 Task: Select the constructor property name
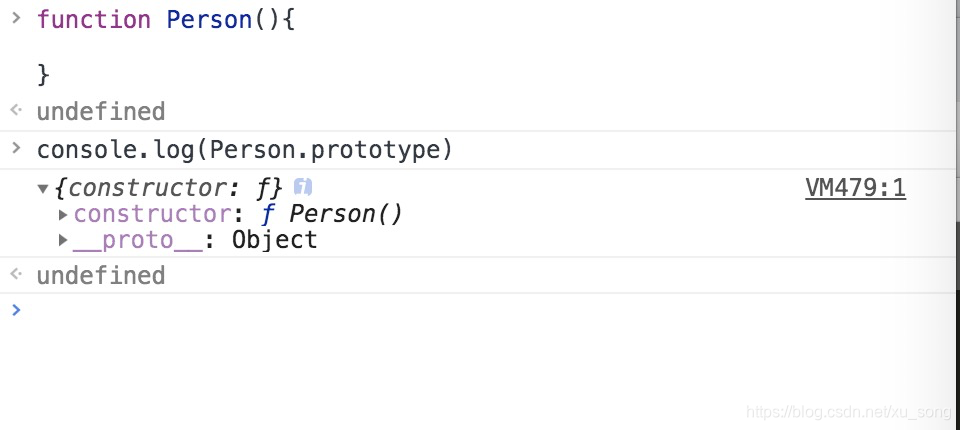pyautogui.click(x=152, y=214)
